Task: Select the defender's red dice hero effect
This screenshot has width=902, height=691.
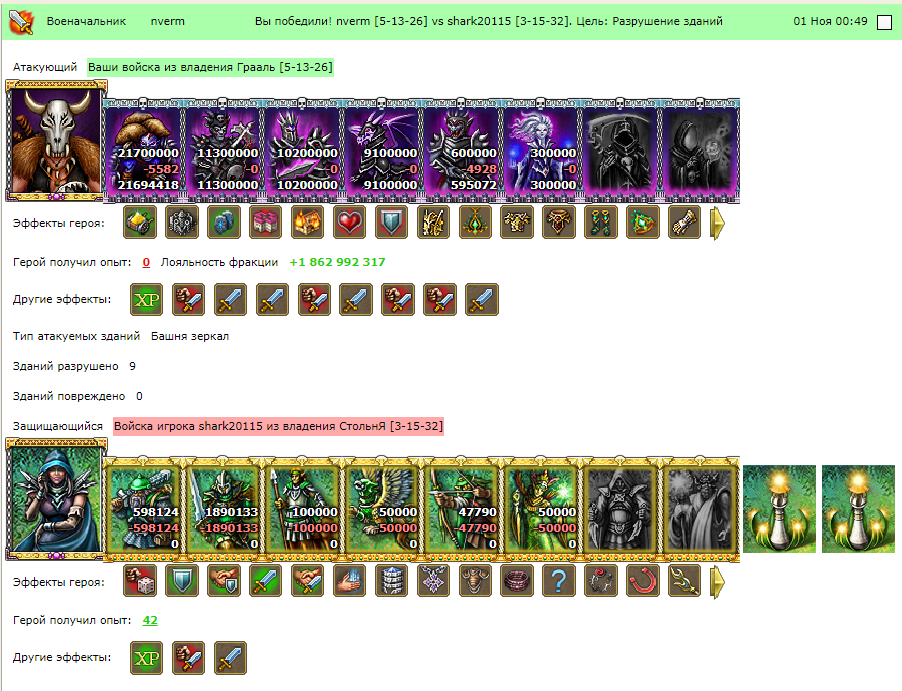Action: point(140,581)
